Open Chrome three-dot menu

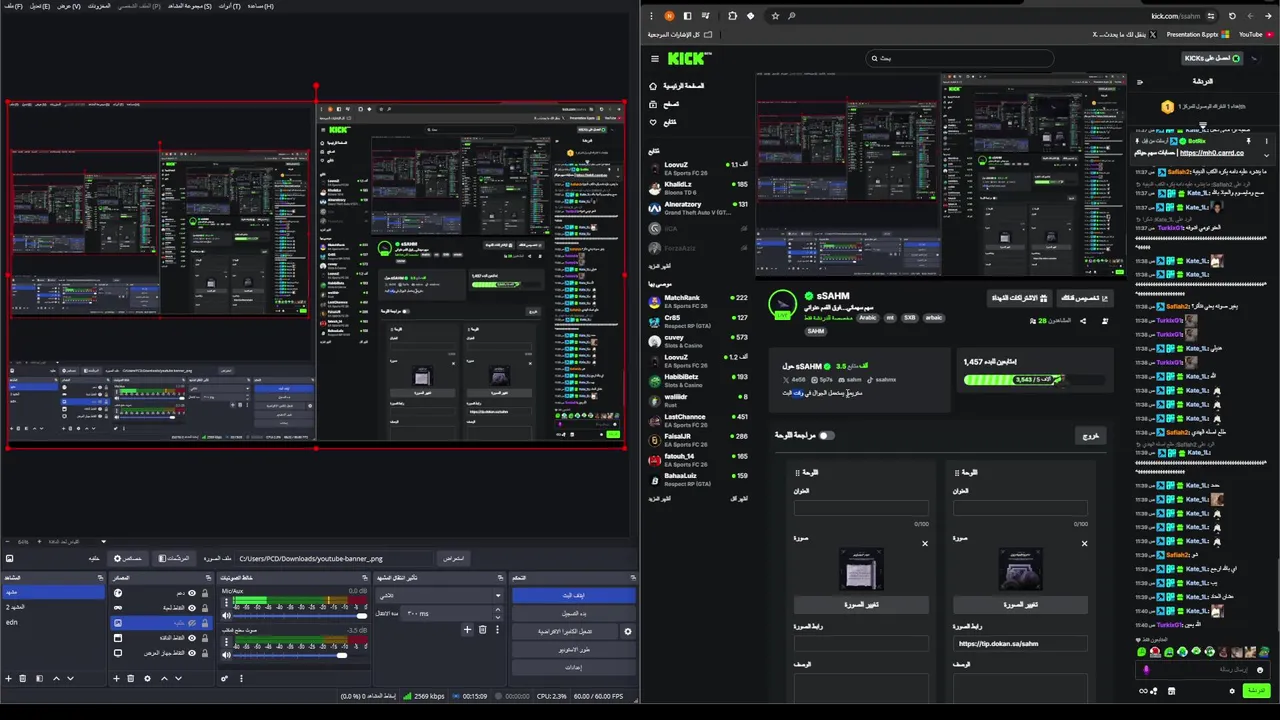[651, 16]
